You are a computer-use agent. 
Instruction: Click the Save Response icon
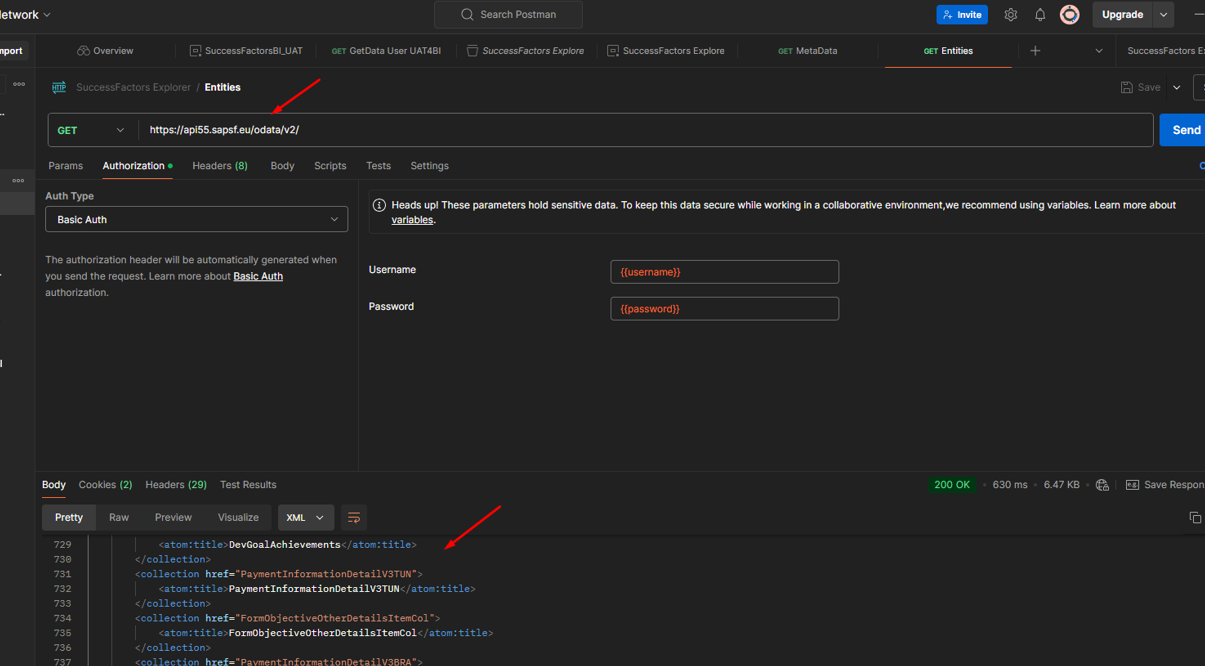pos(1132,485)
